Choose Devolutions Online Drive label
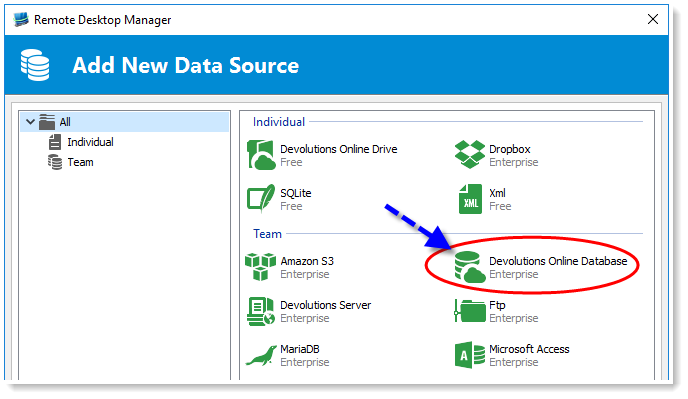This screenshot has height=399, width=688. point(339,149)
